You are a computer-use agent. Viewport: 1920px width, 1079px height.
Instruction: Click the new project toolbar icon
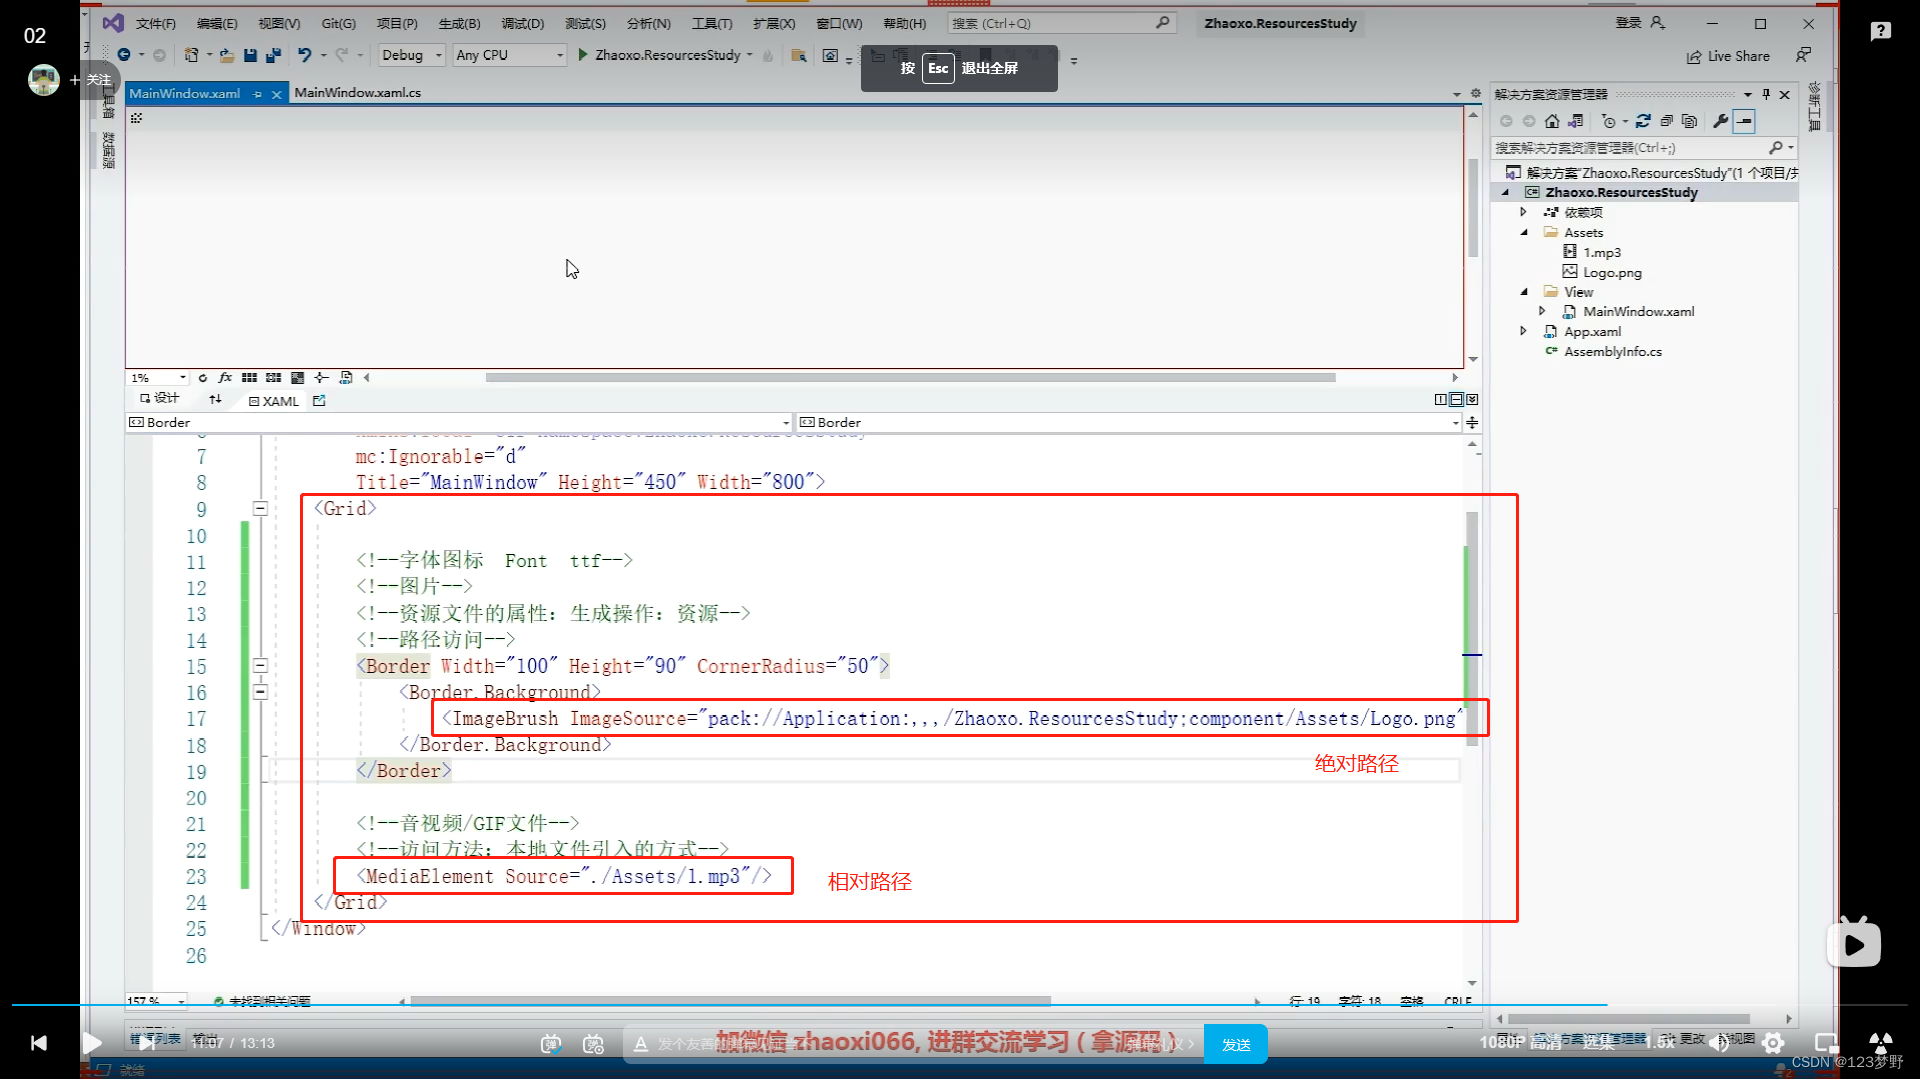coord(191,55)
